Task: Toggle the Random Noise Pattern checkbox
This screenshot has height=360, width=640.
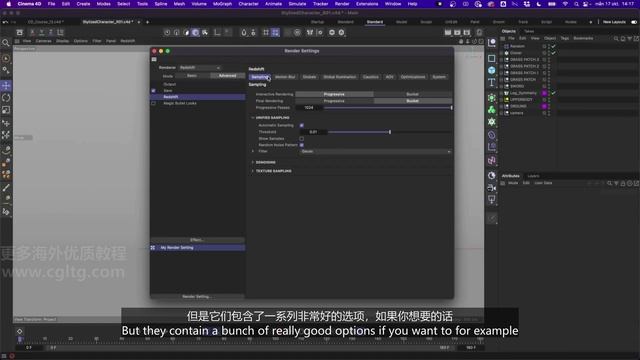Action: pos(302,145)
